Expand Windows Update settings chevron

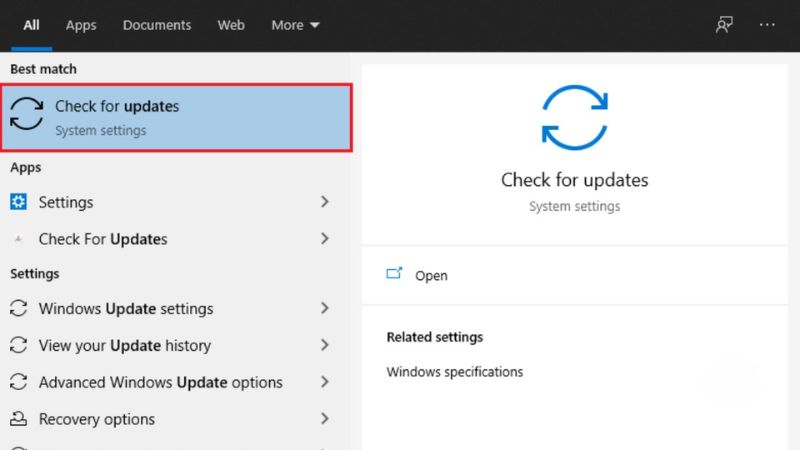pyautogui.click(x=324, y=308)
